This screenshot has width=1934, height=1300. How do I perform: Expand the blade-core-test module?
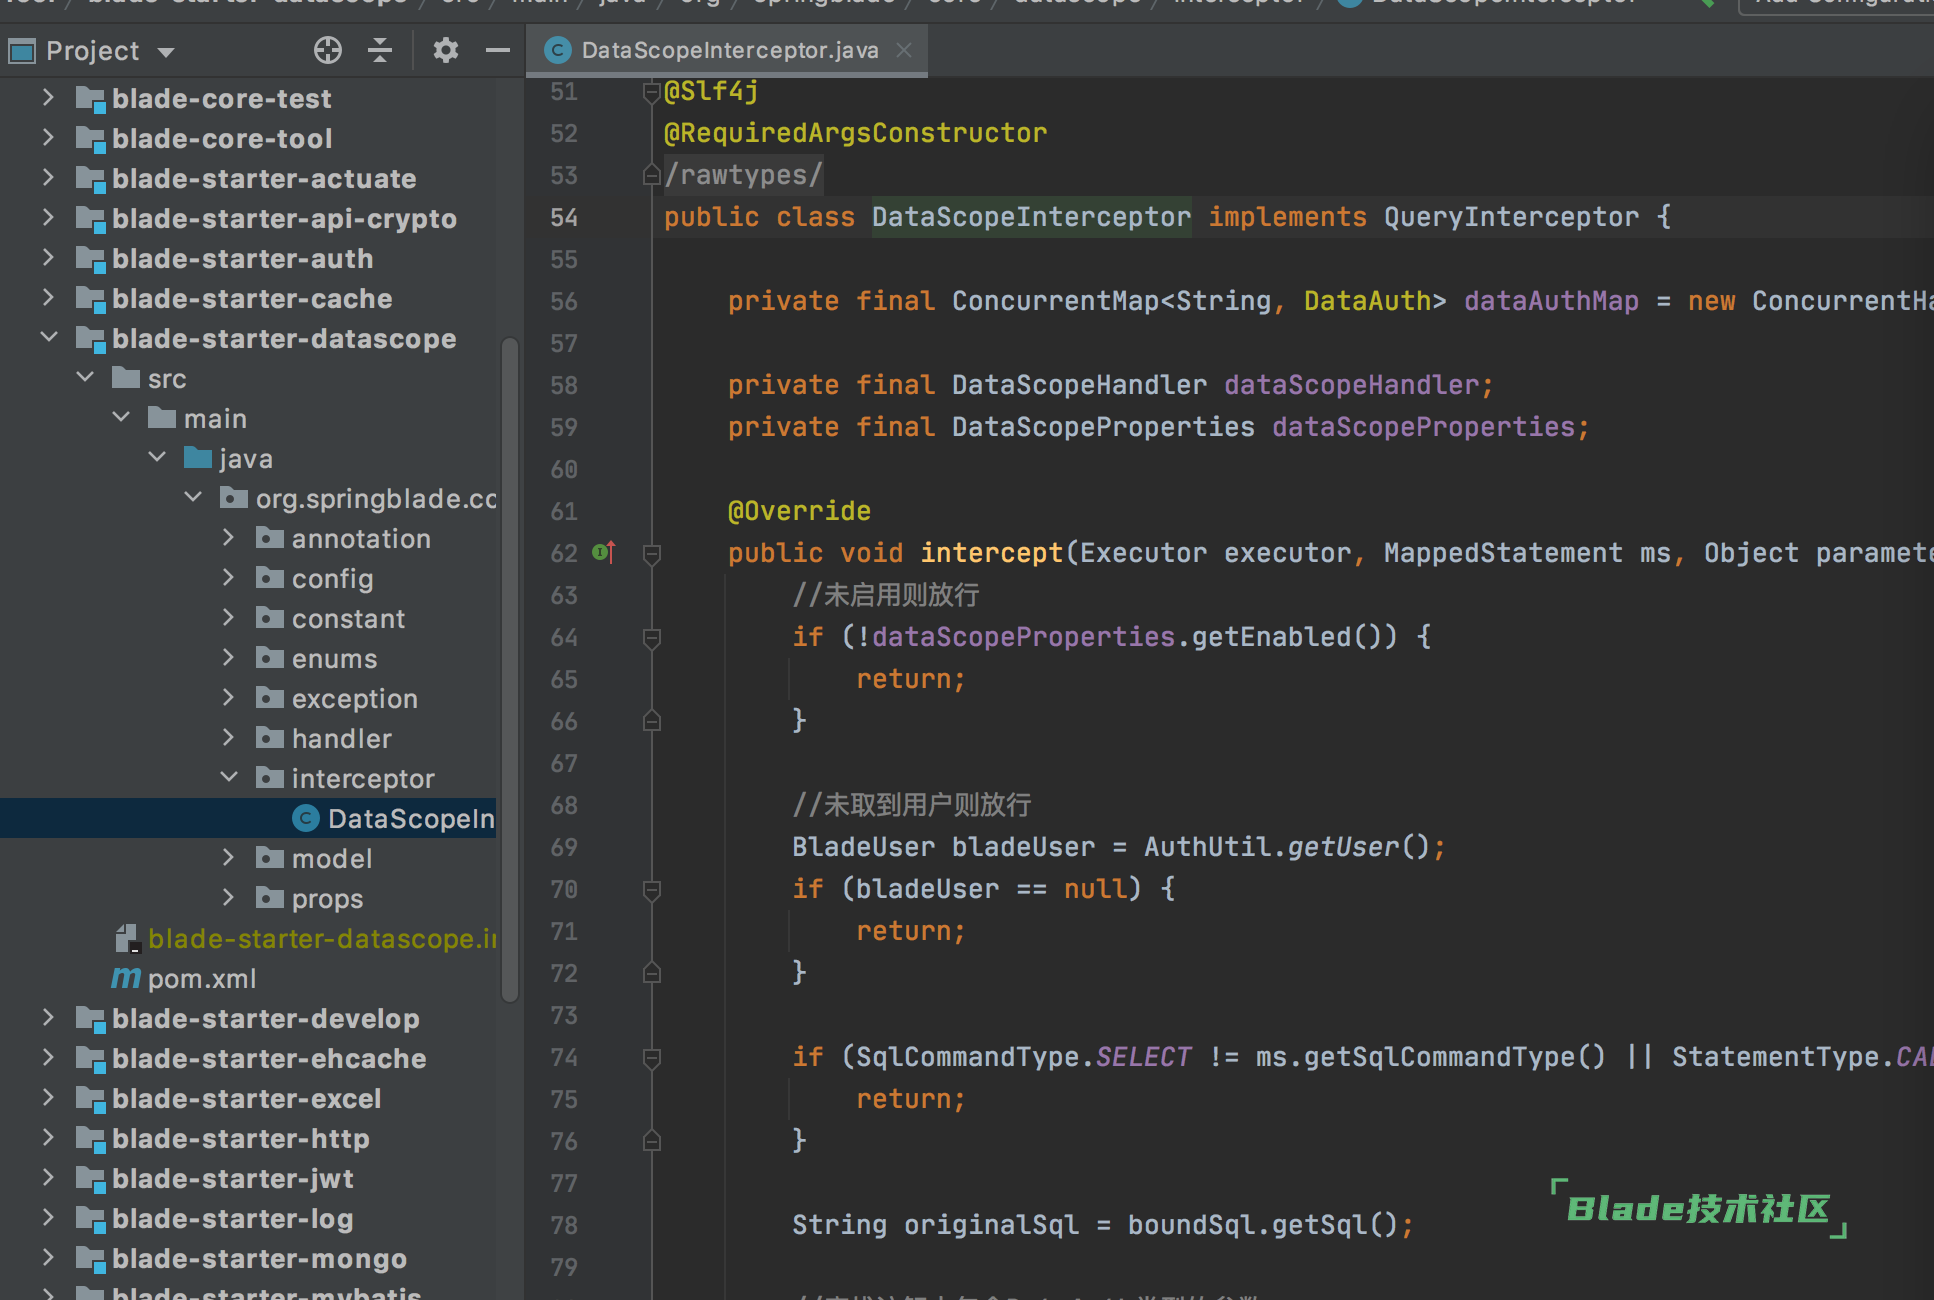tap(48, 97)
